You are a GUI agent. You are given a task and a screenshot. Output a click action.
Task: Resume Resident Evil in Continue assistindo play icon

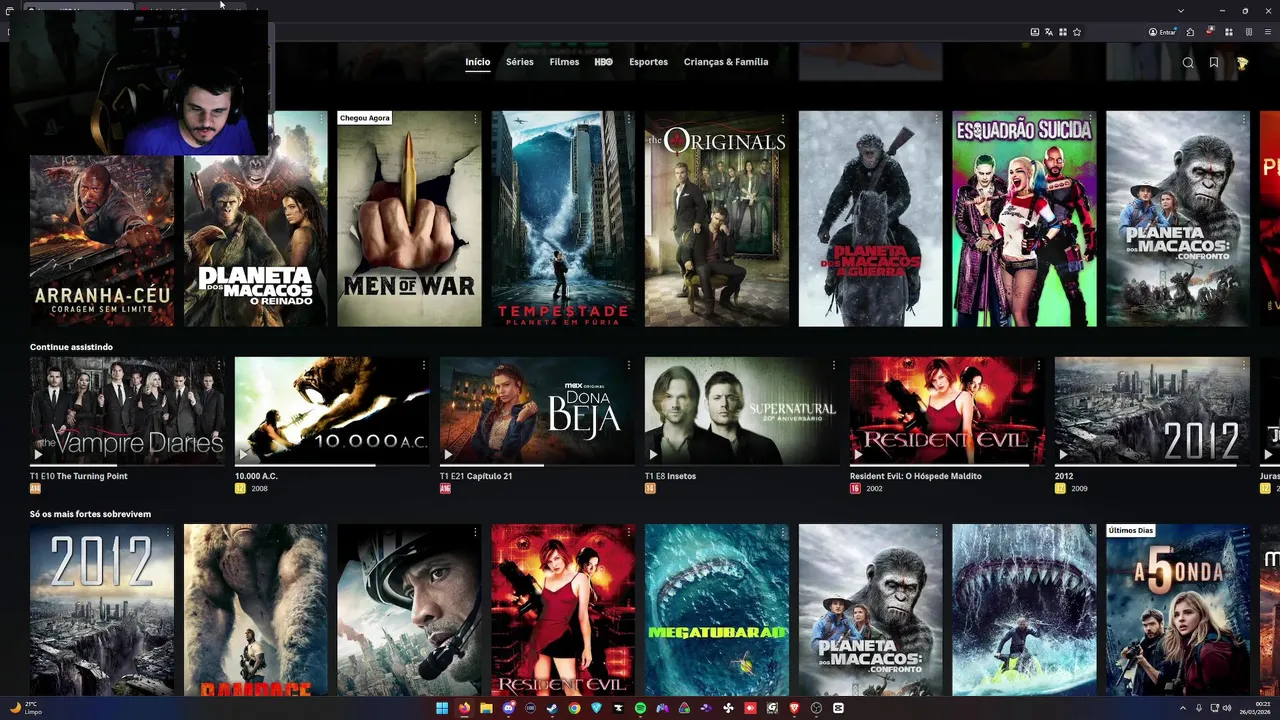(x=858, y=455)
